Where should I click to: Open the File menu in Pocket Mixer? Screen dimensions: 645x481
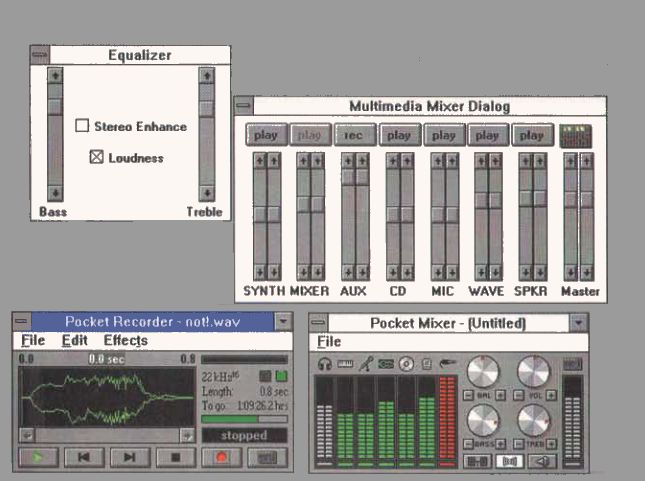pos(329,342)
